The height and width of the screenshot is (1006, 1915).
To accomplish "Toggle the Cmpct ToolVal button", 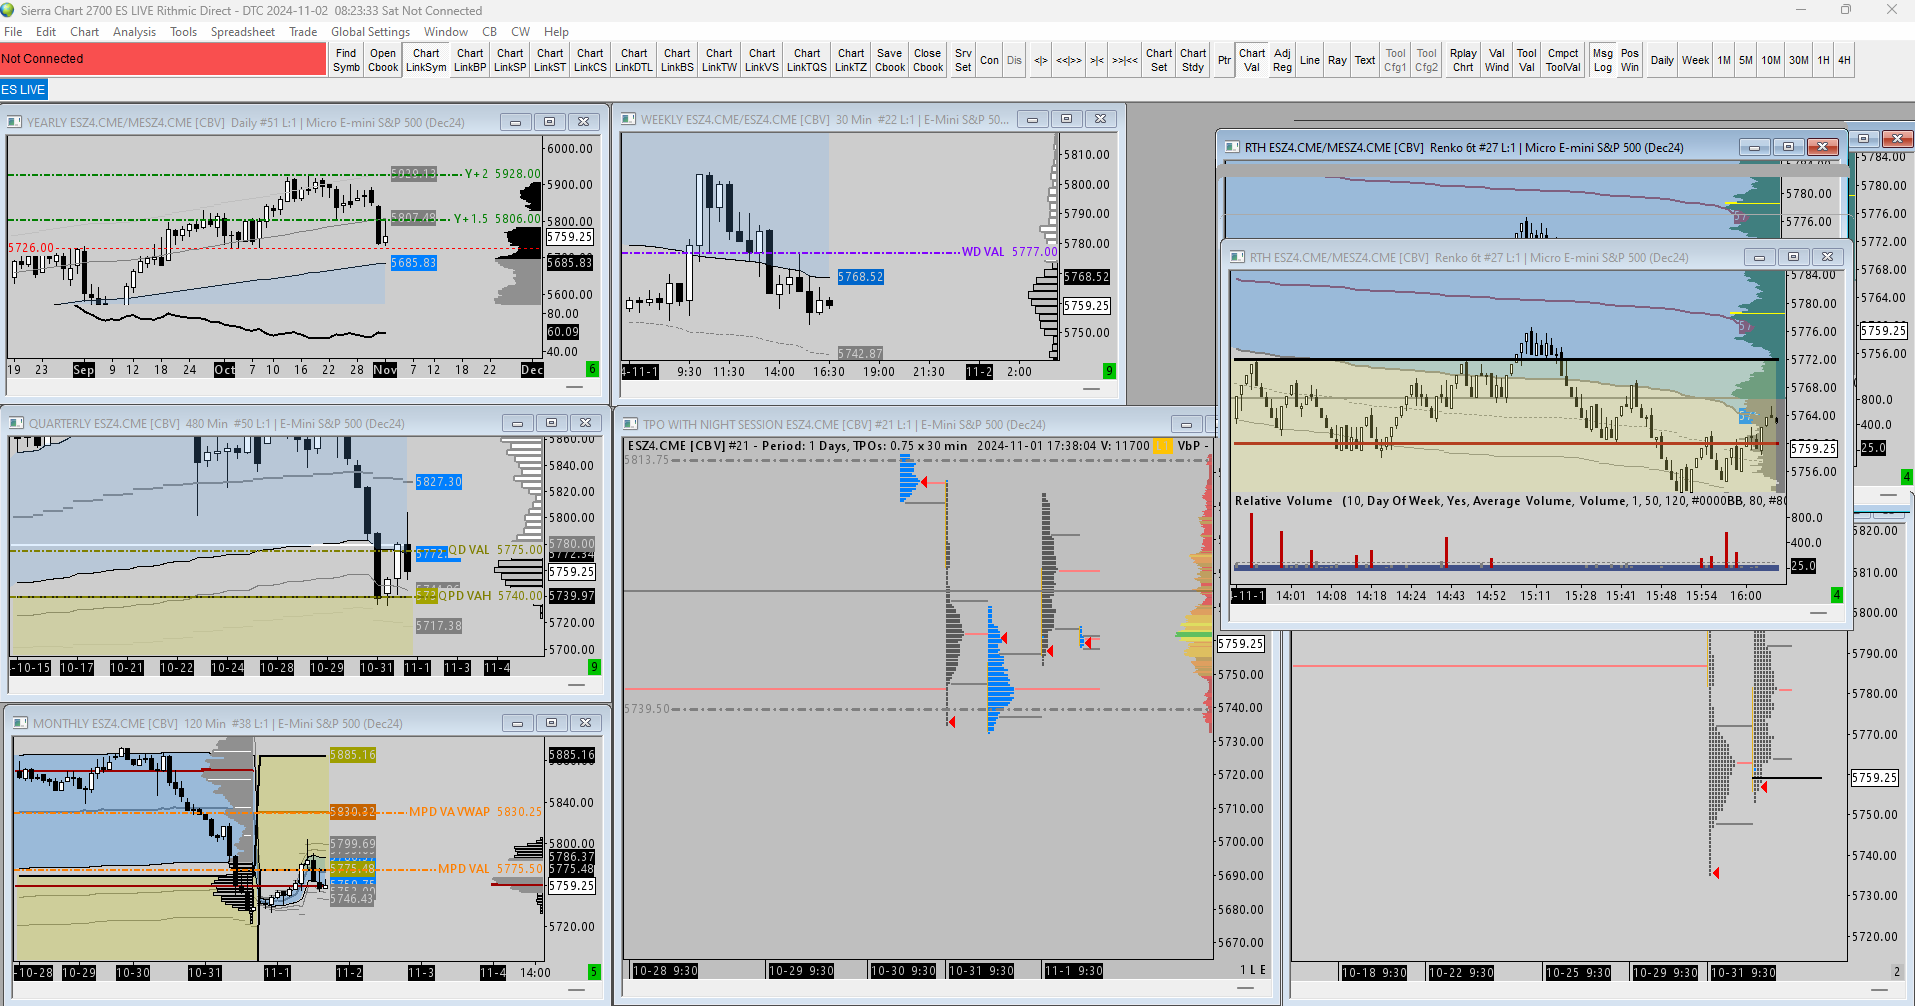I will click(1563, 60).
